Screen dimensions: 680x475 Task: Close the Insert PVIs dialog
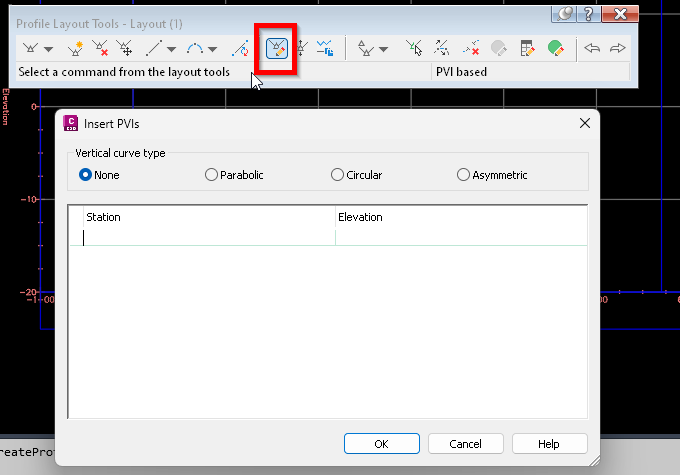585,123
